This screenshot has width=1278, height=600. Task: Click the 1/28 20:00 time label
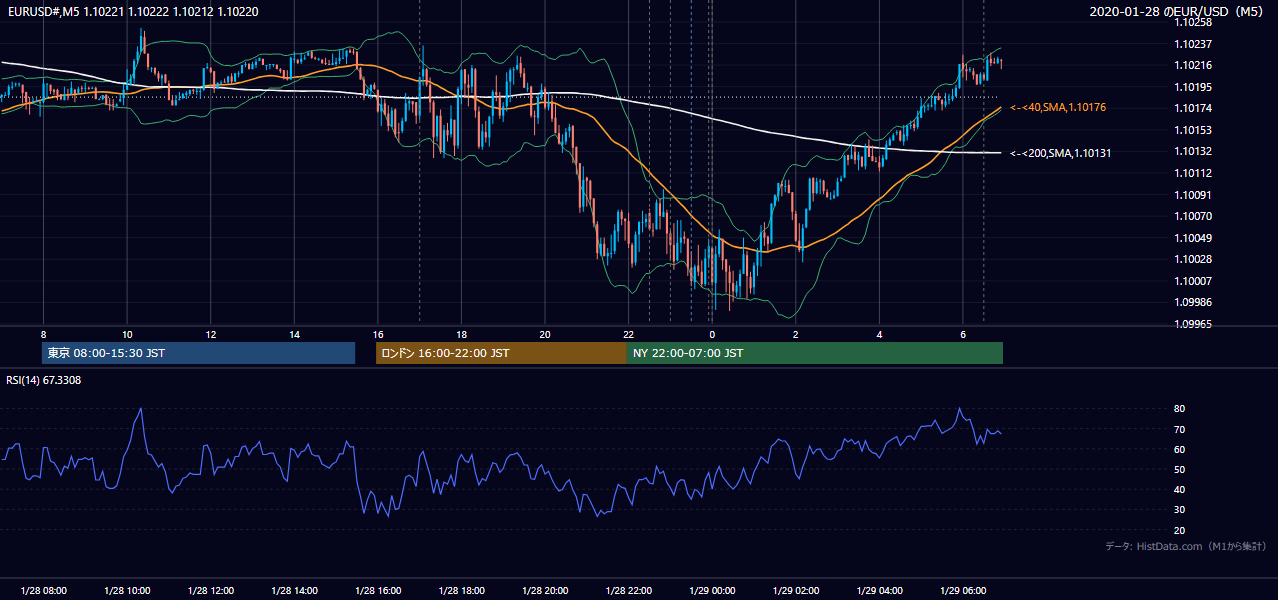point(545,590)
